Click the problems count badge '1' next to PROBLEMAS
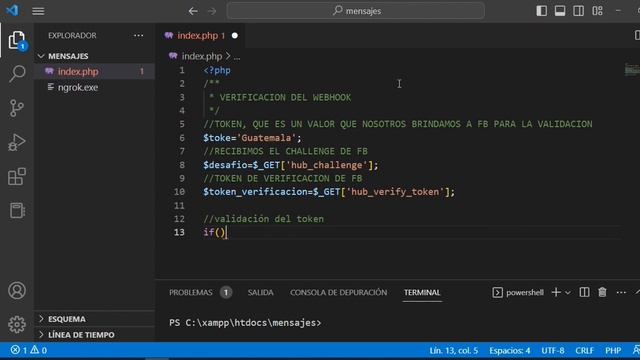Screen dimensions: 640x360 226,292
